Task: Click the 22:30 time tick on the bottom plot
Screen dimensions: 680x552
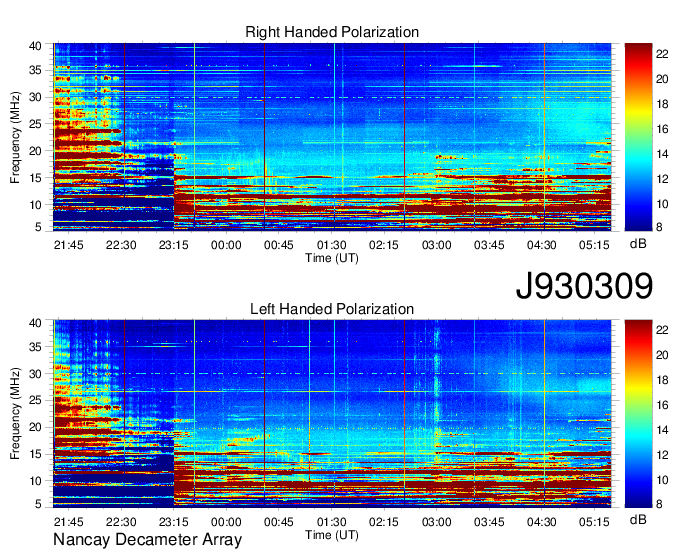Action: [x=121, y=522]
